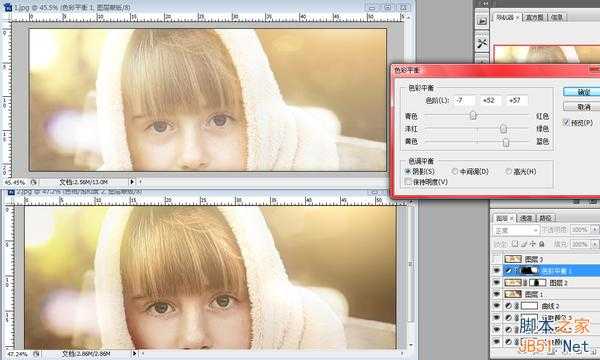600x360 pixels.
Task: Click the 确定 OK button
Action: click(582, 92)
